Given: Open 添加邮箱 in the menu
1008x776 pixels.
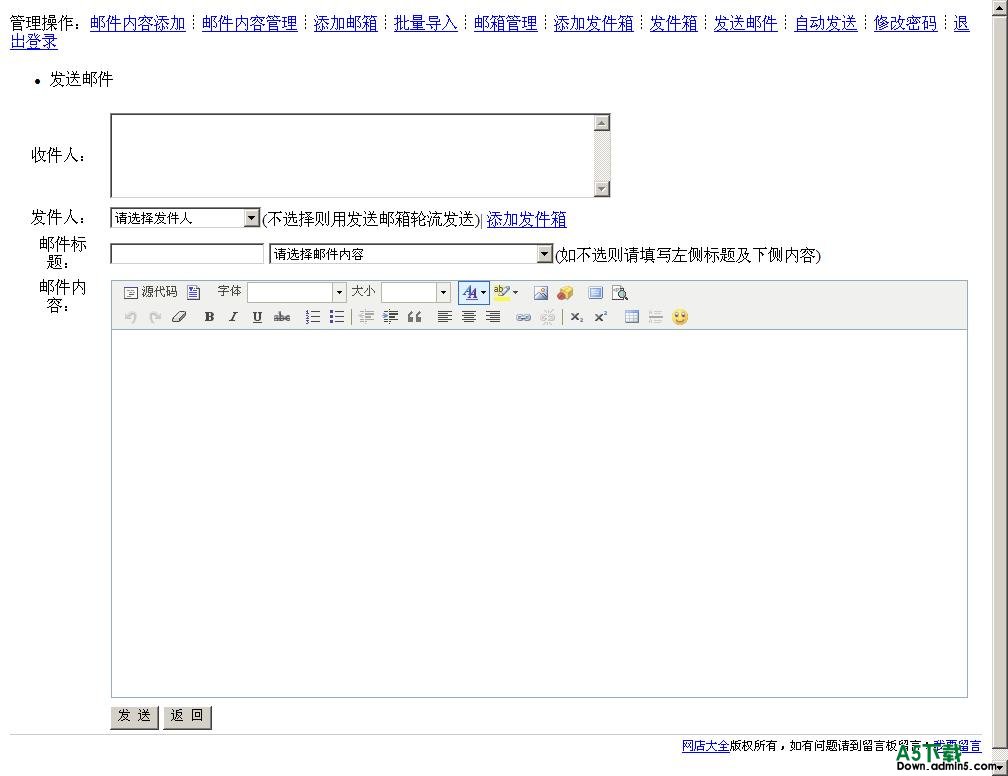Looking at the screenshot, I should pyautogui.click(x=346, y=23).
